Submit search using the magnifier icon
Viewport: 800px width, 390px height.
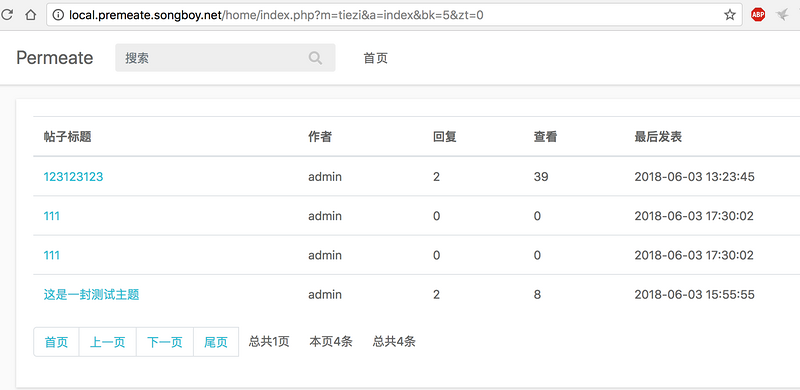pos(315,58)
